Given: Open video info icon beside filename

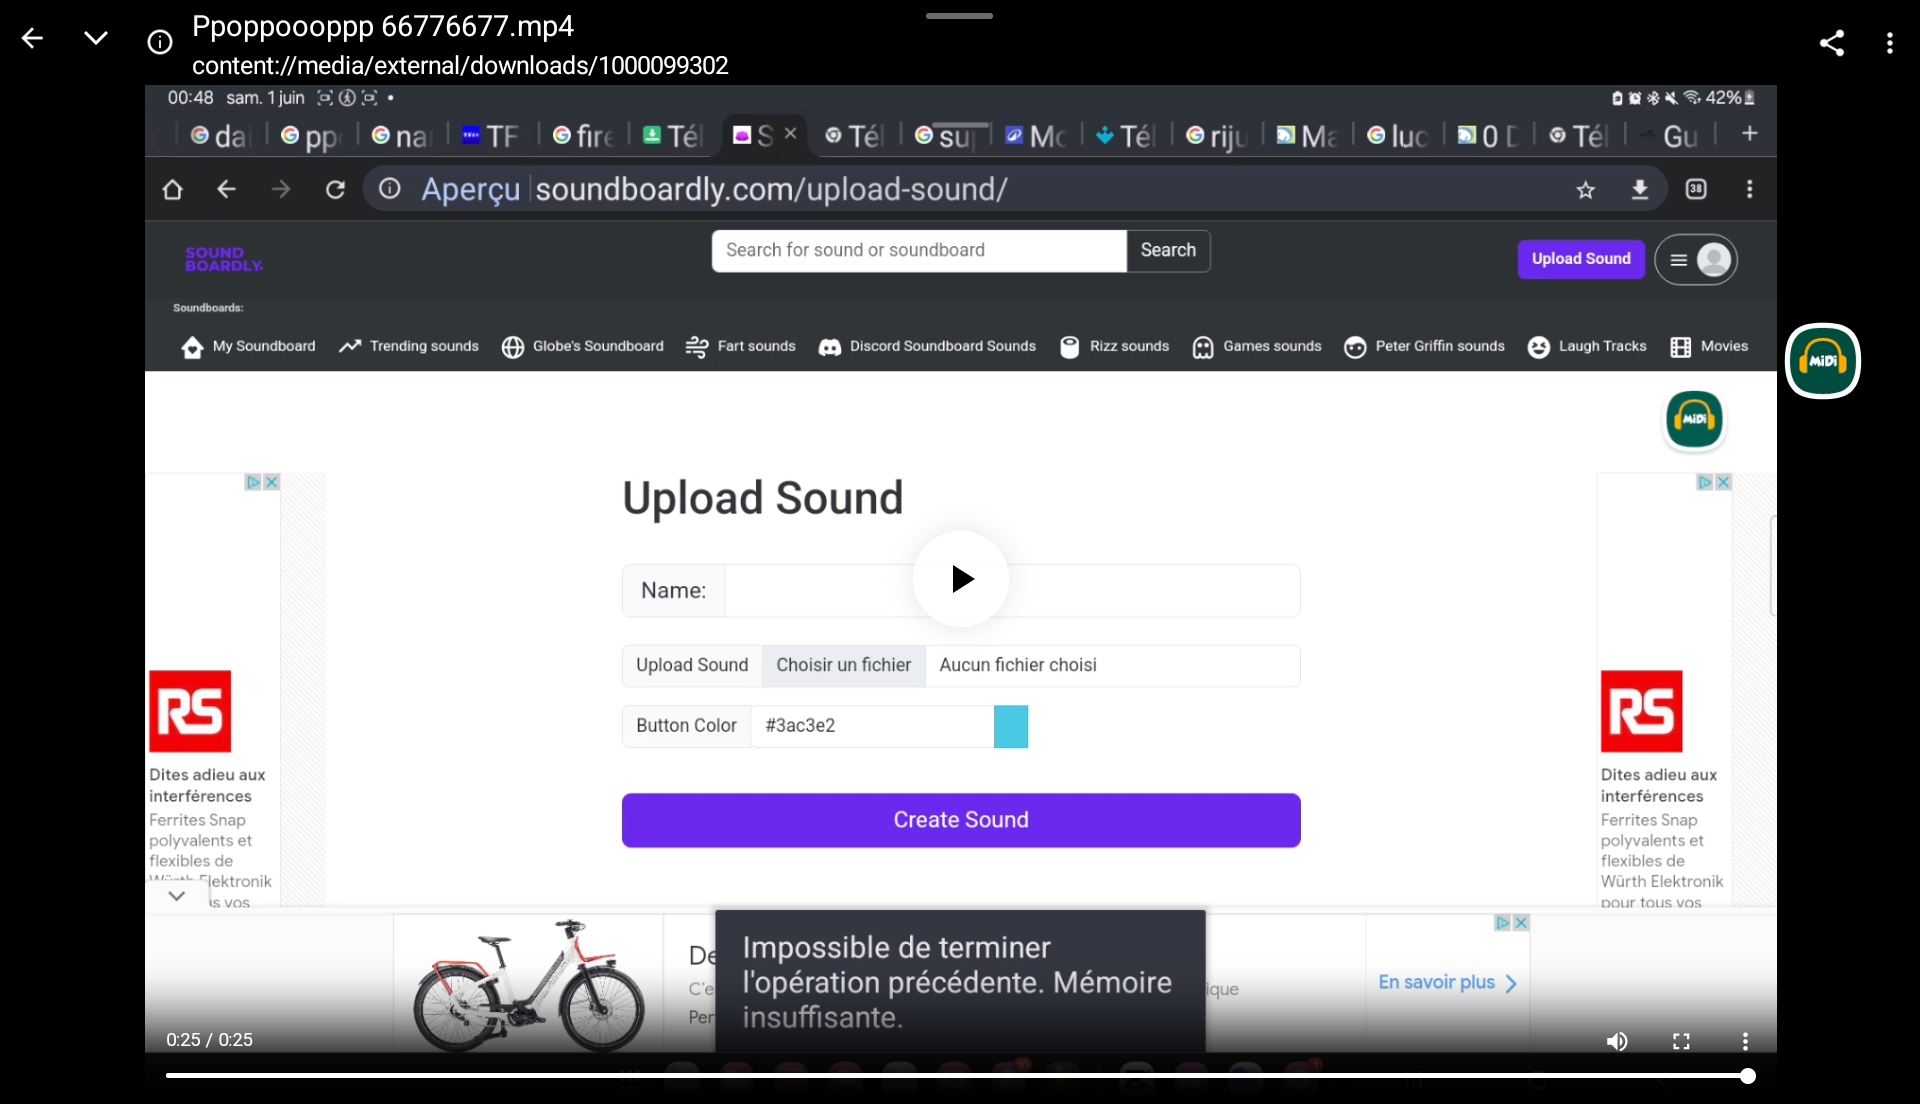Looking at the screenshot, I should (160, 42).
